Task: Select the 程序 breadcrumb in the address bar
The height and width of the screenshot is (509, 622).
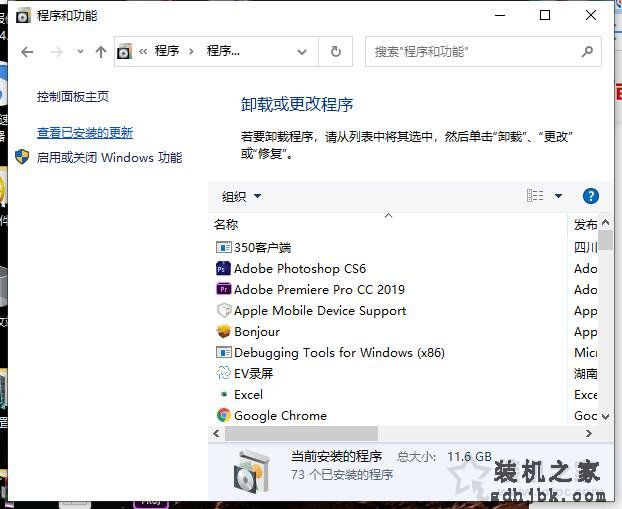Action: [x=167, y=51]
